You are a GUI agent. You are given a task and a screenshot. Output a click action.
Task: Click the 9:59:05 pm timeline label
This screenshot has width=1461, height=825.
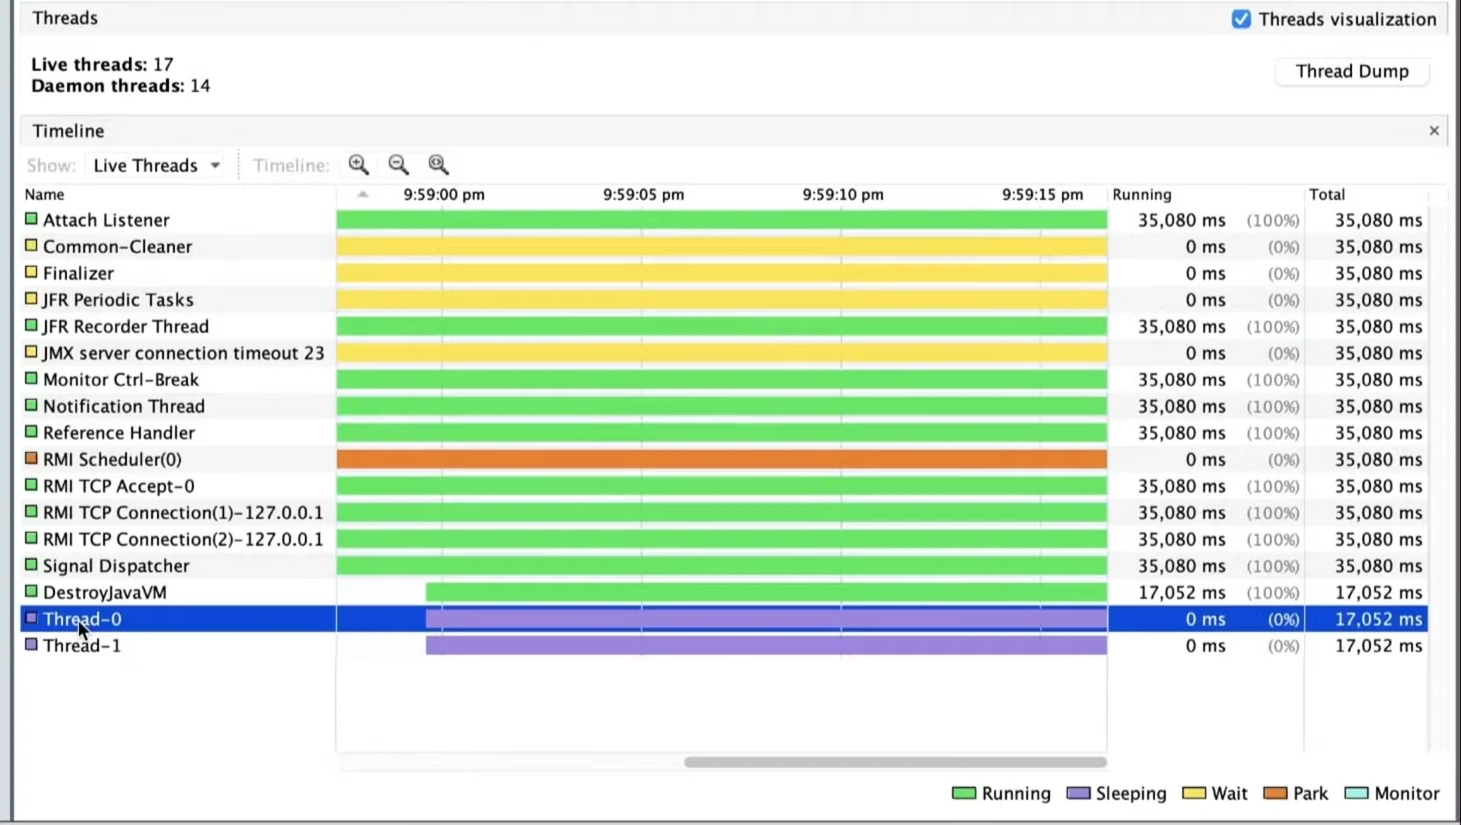point(643,194)
